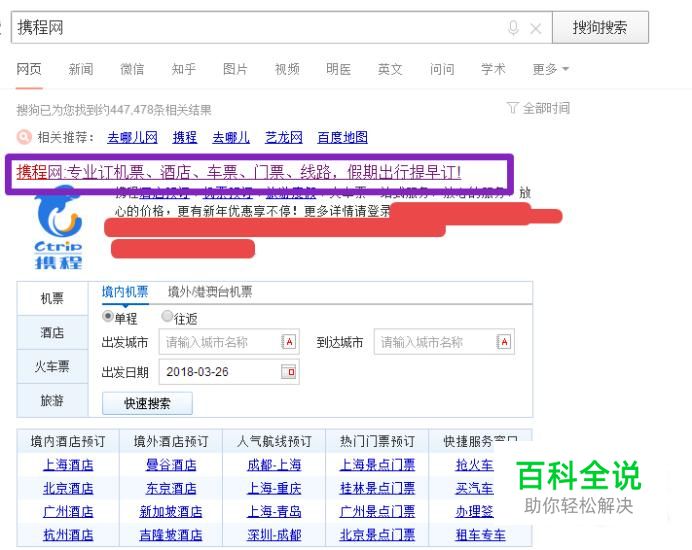
Task: Open related suggestion 携程
Action: pyautogui.click(x=185, y=137)
